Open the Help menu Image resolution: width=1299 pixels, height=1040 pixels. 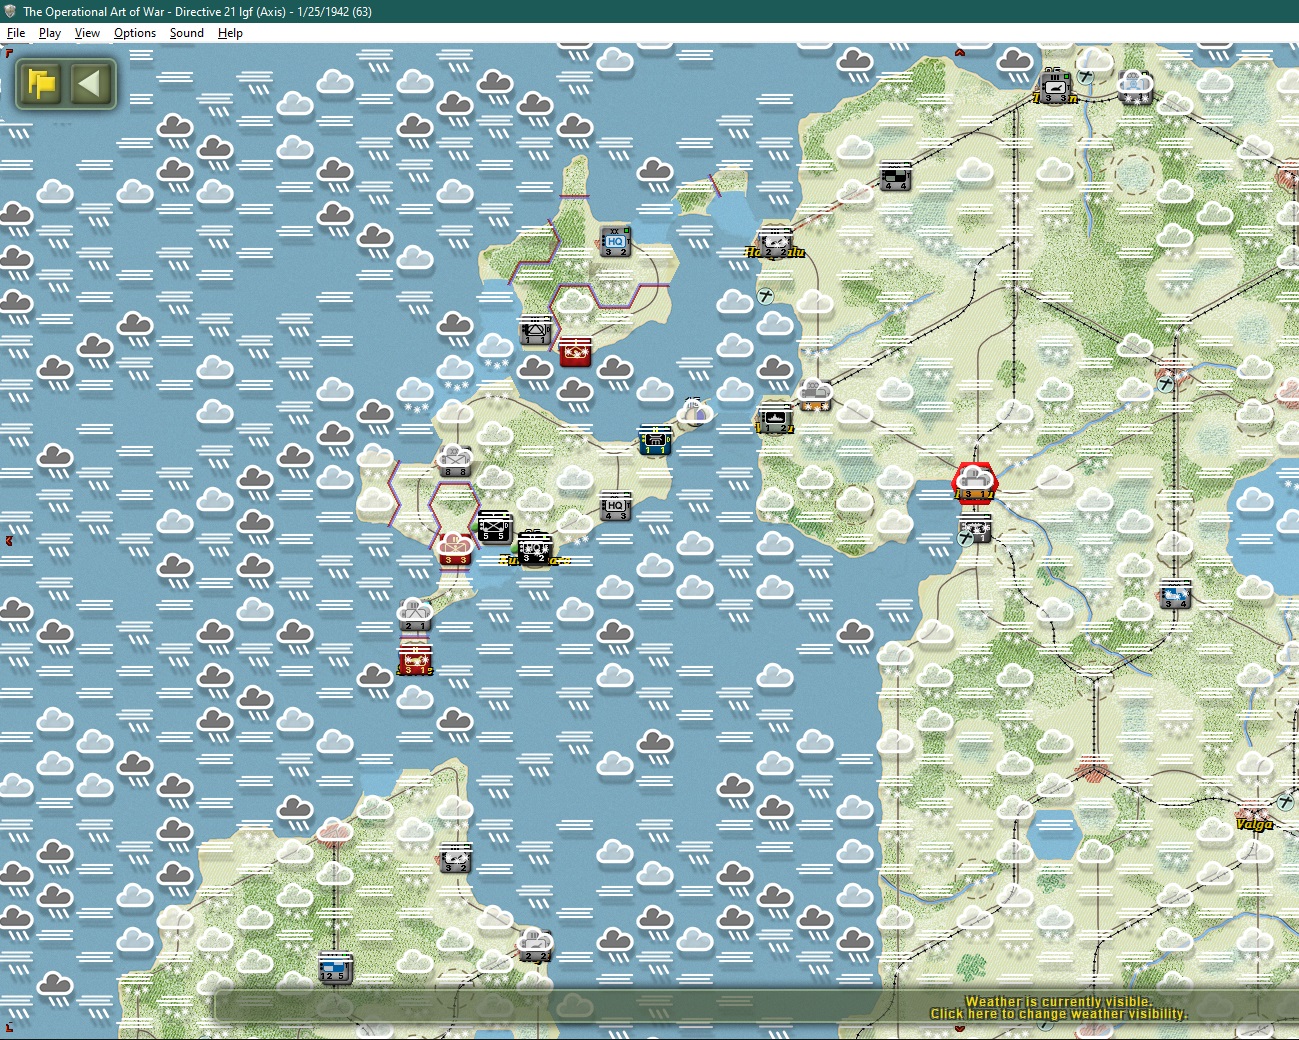pos(230,33)
